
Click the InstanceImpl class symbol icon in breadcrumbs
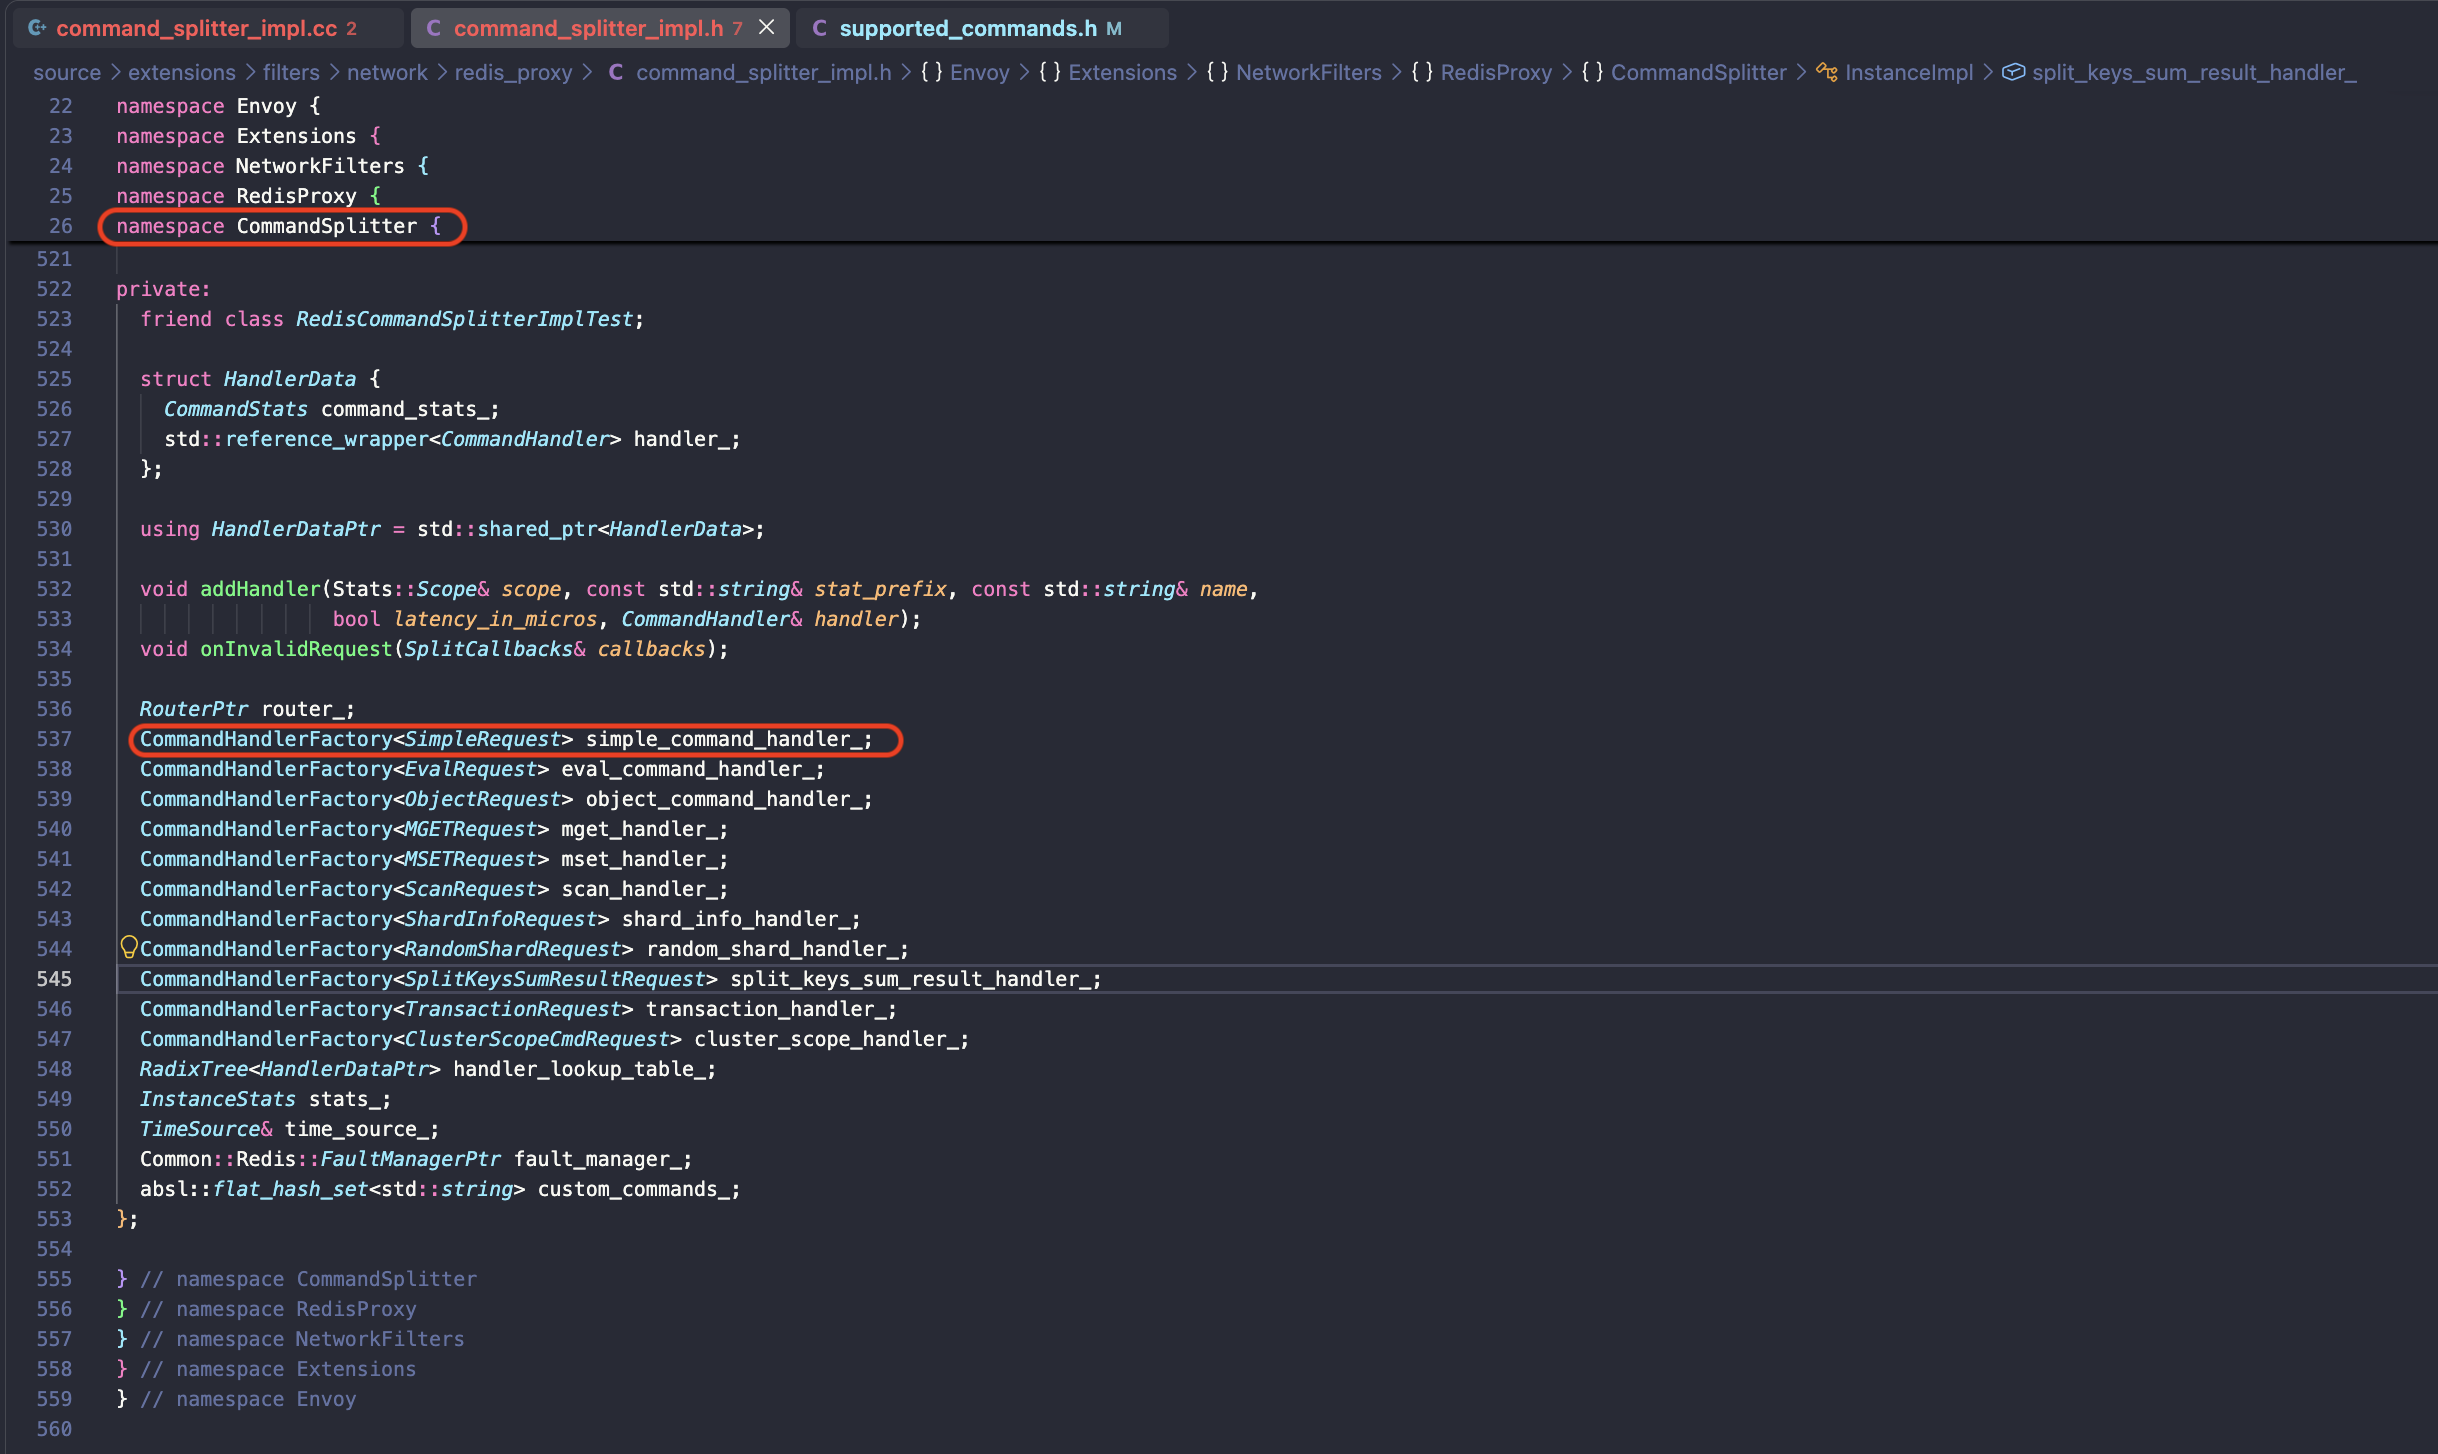[x=1826, y=72]
